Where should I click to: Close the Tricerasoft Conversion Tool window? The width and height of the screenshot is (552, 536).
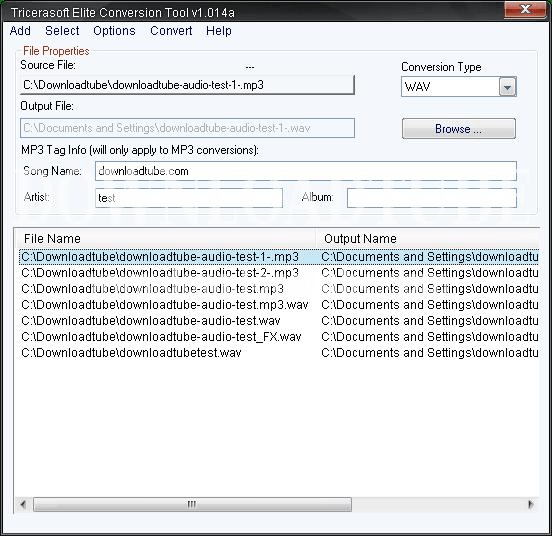click(525, 9)
